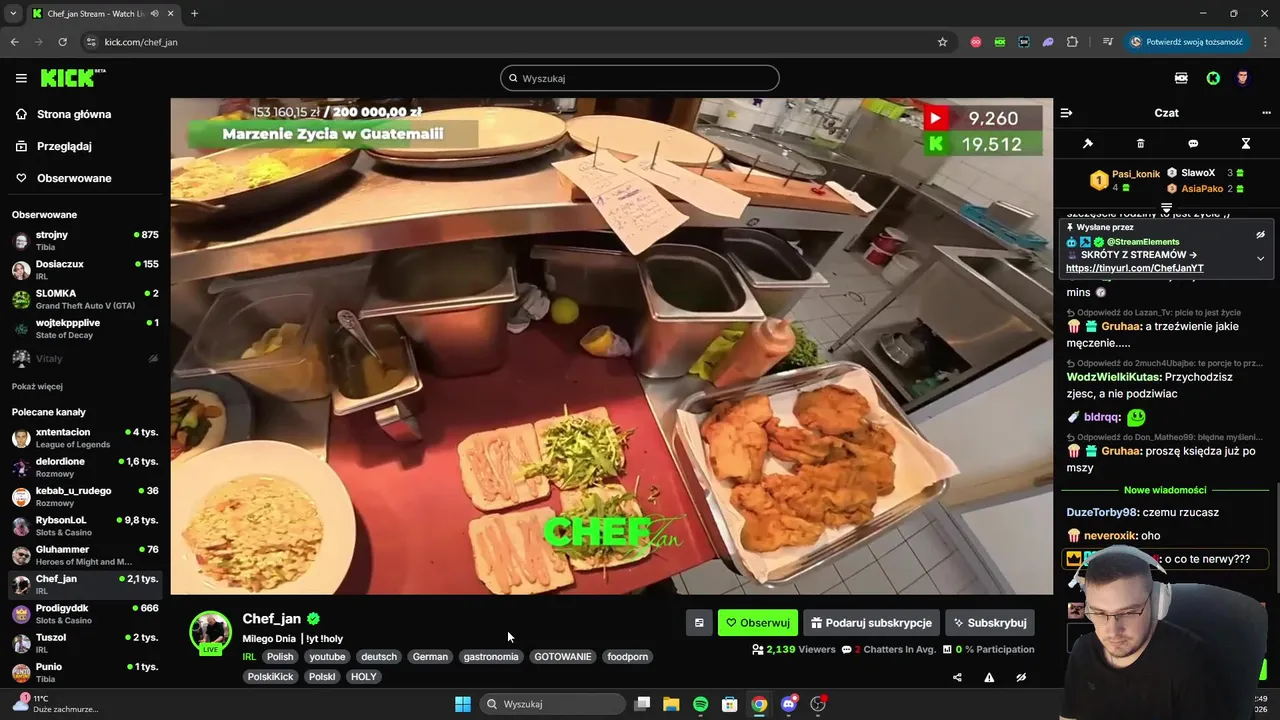Toggle the crossed-eye icon below the stream

point(1021,677)
